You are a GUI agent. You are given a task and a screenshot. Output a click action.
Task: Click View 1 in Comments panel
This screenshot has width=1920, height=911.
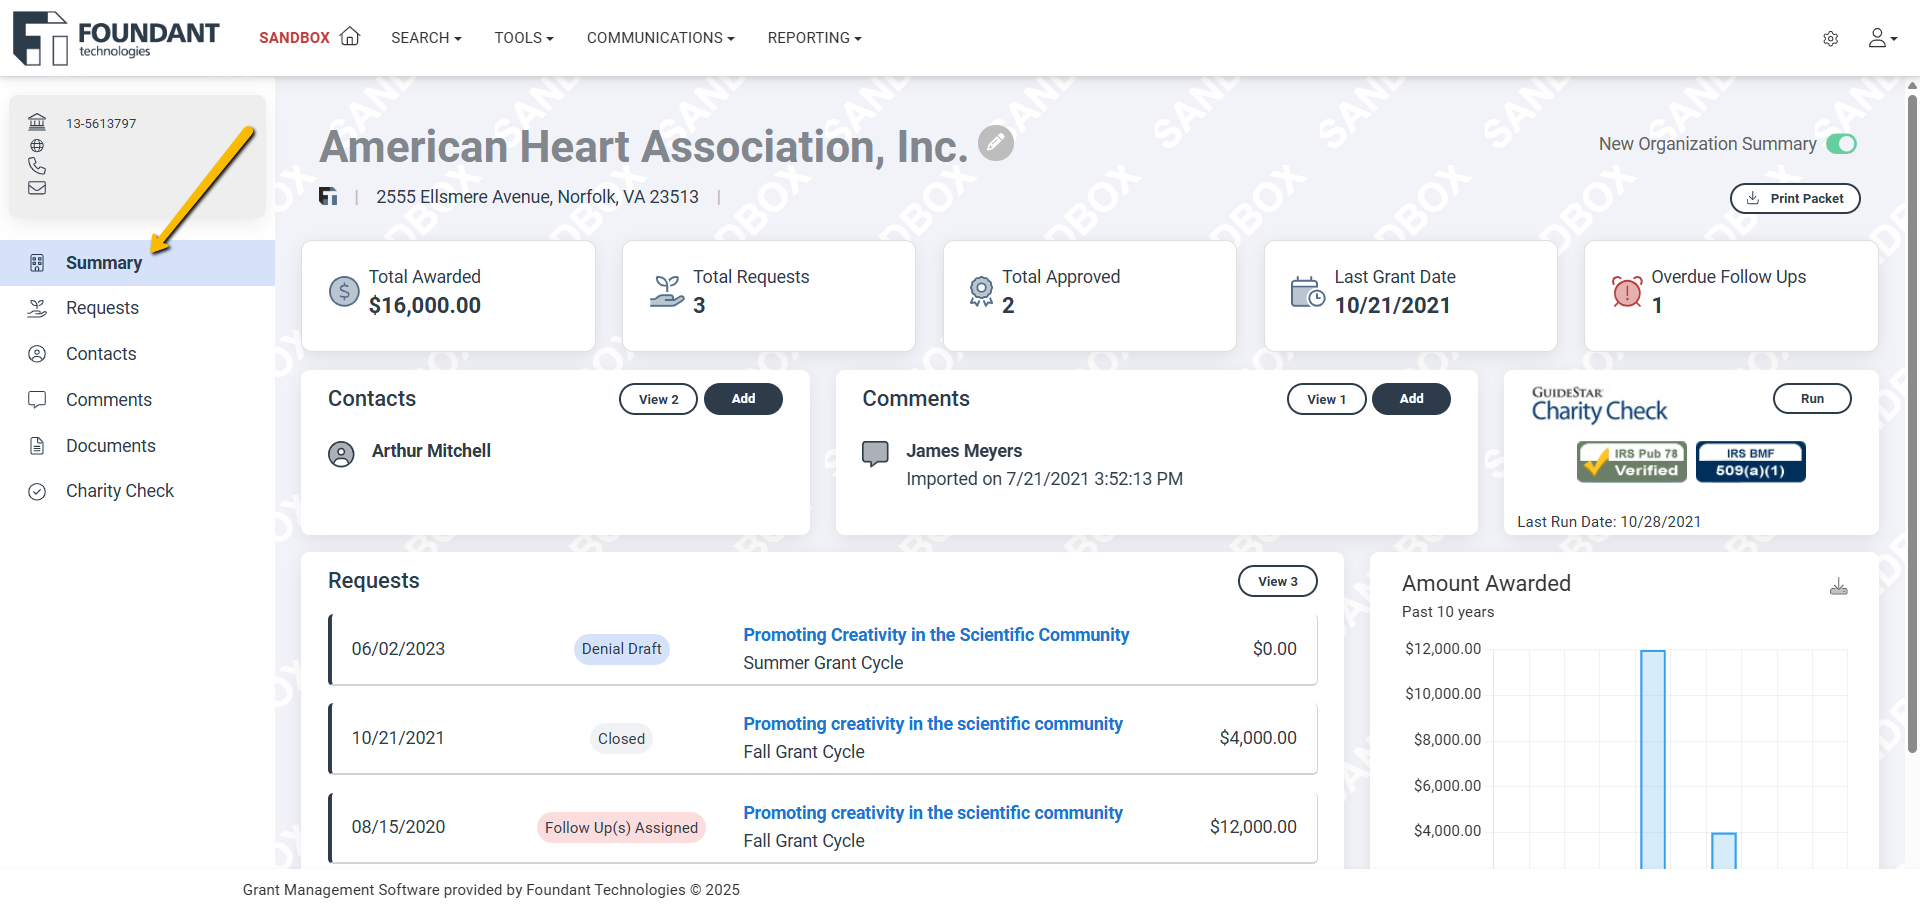pyautogui.click(x=1326, y=399)
